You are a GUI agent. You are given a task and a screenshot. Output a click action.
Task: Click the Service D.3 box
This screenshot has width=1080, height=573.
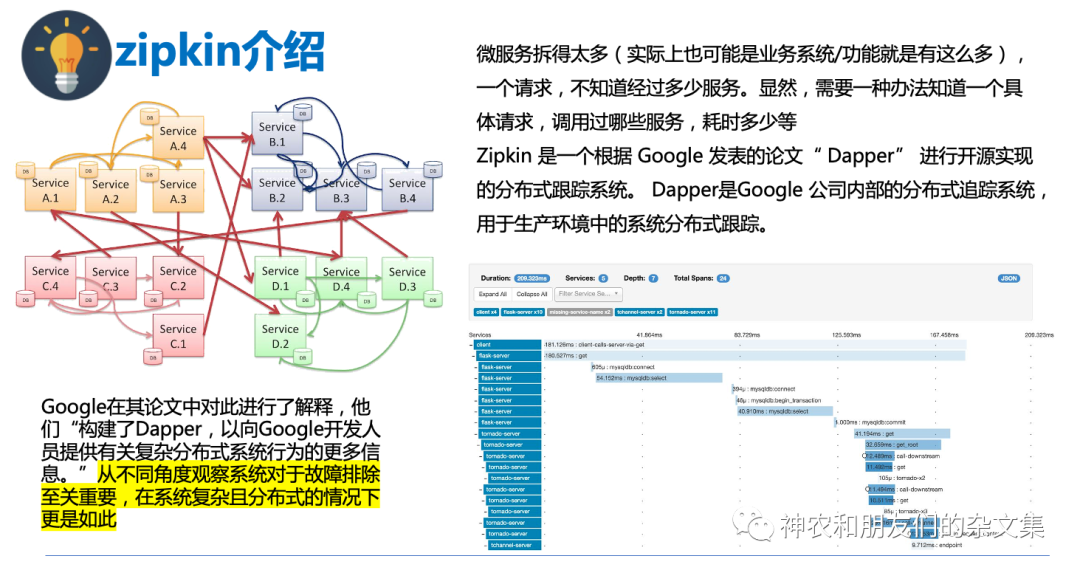pos(407,278)
